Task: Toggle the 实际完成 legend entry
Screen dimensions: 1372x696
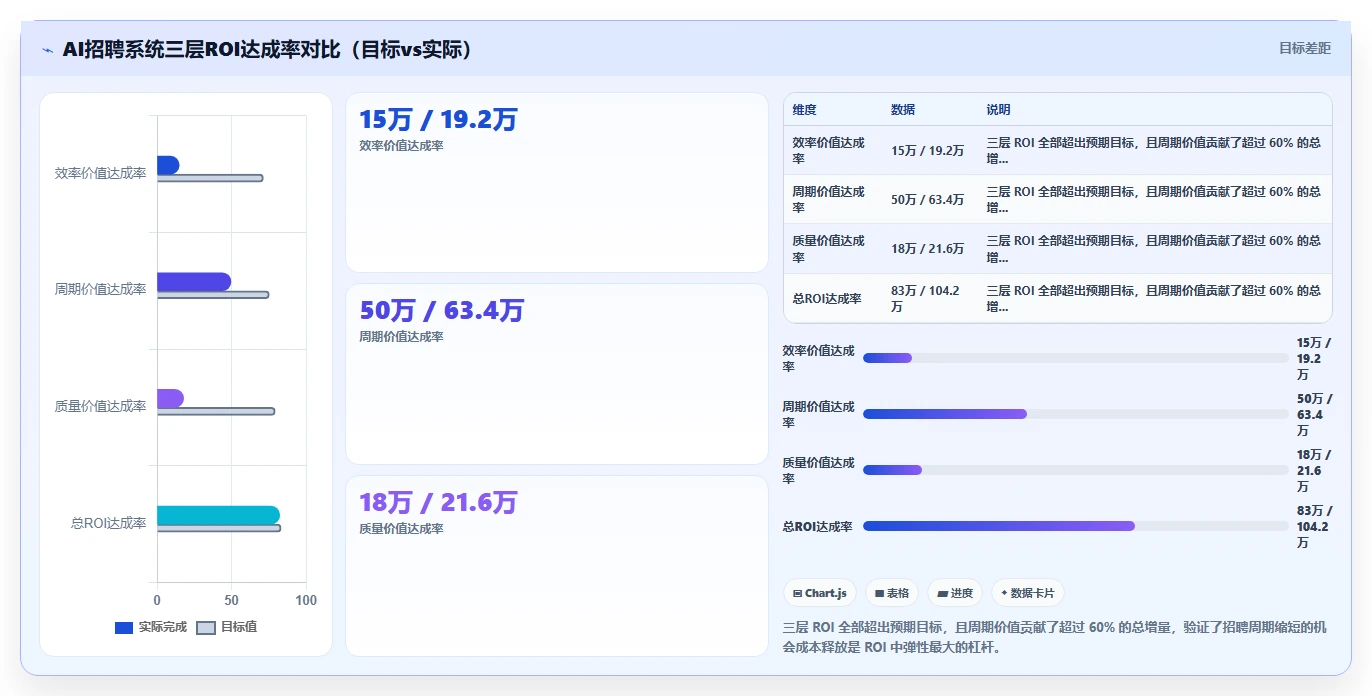Action: pyautogui.click(x=151, y=627)
